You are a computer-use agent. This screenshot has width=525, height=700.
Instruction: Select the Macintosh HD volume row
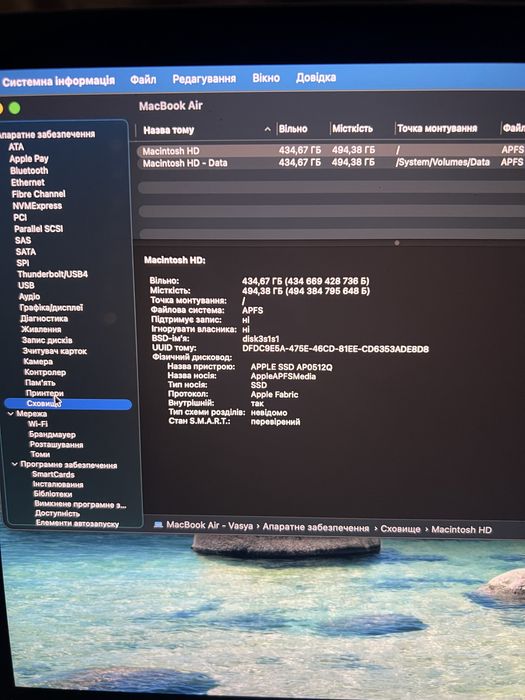330,150
